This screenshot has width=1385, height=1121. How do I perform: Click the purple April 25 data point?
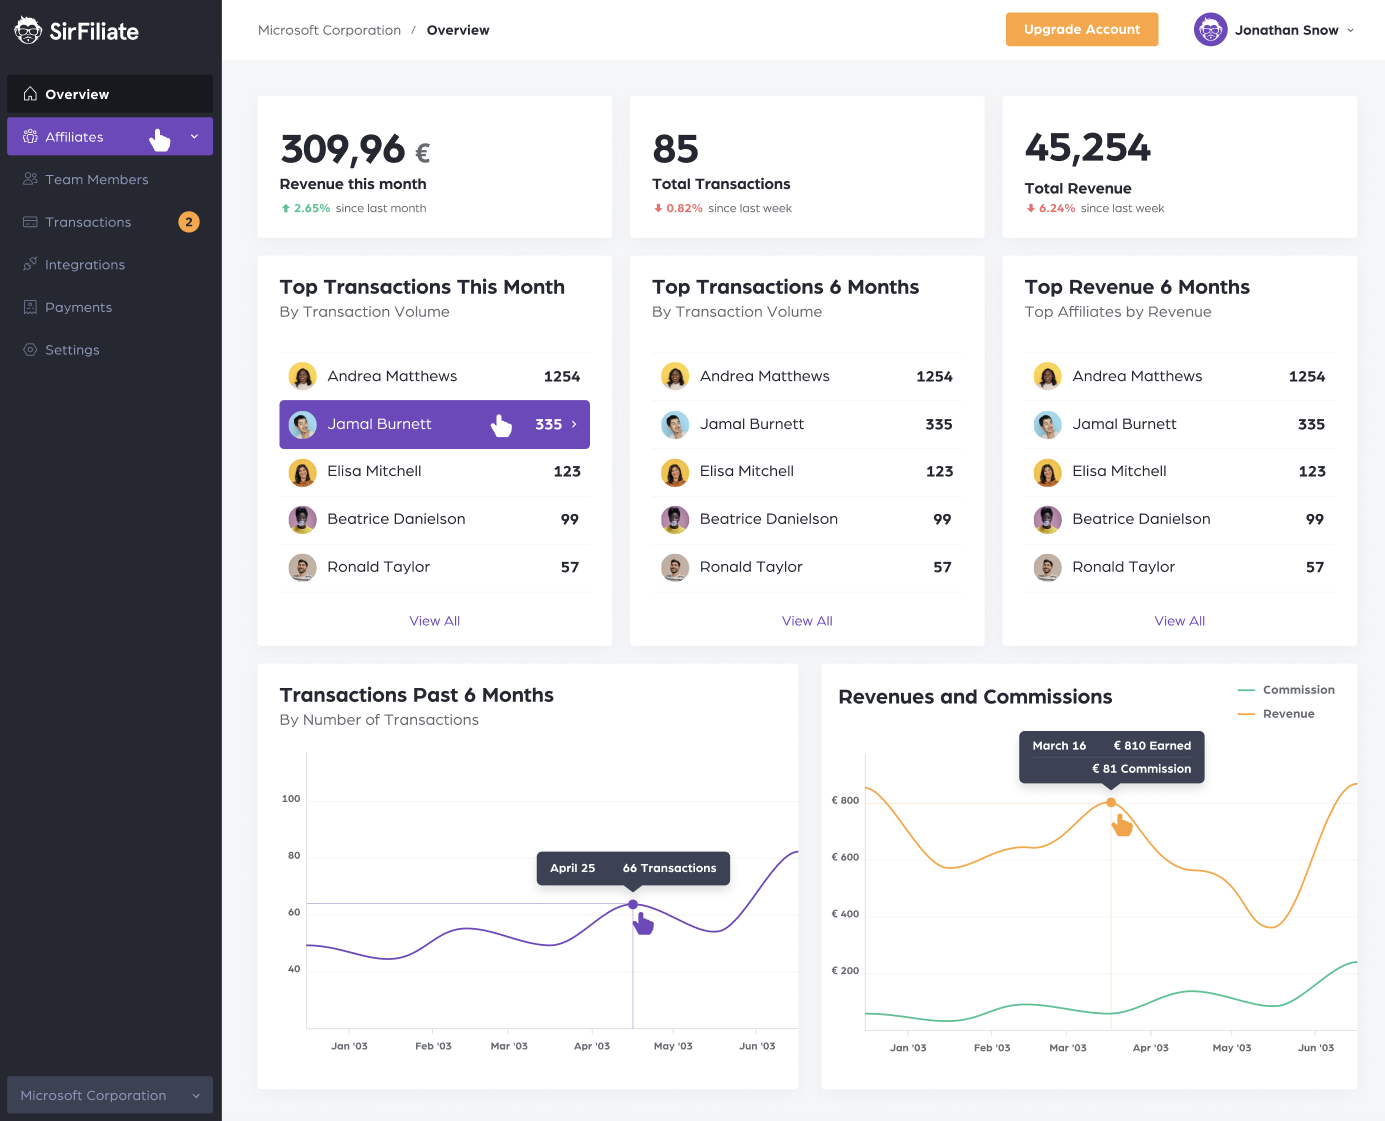point(633,904)
